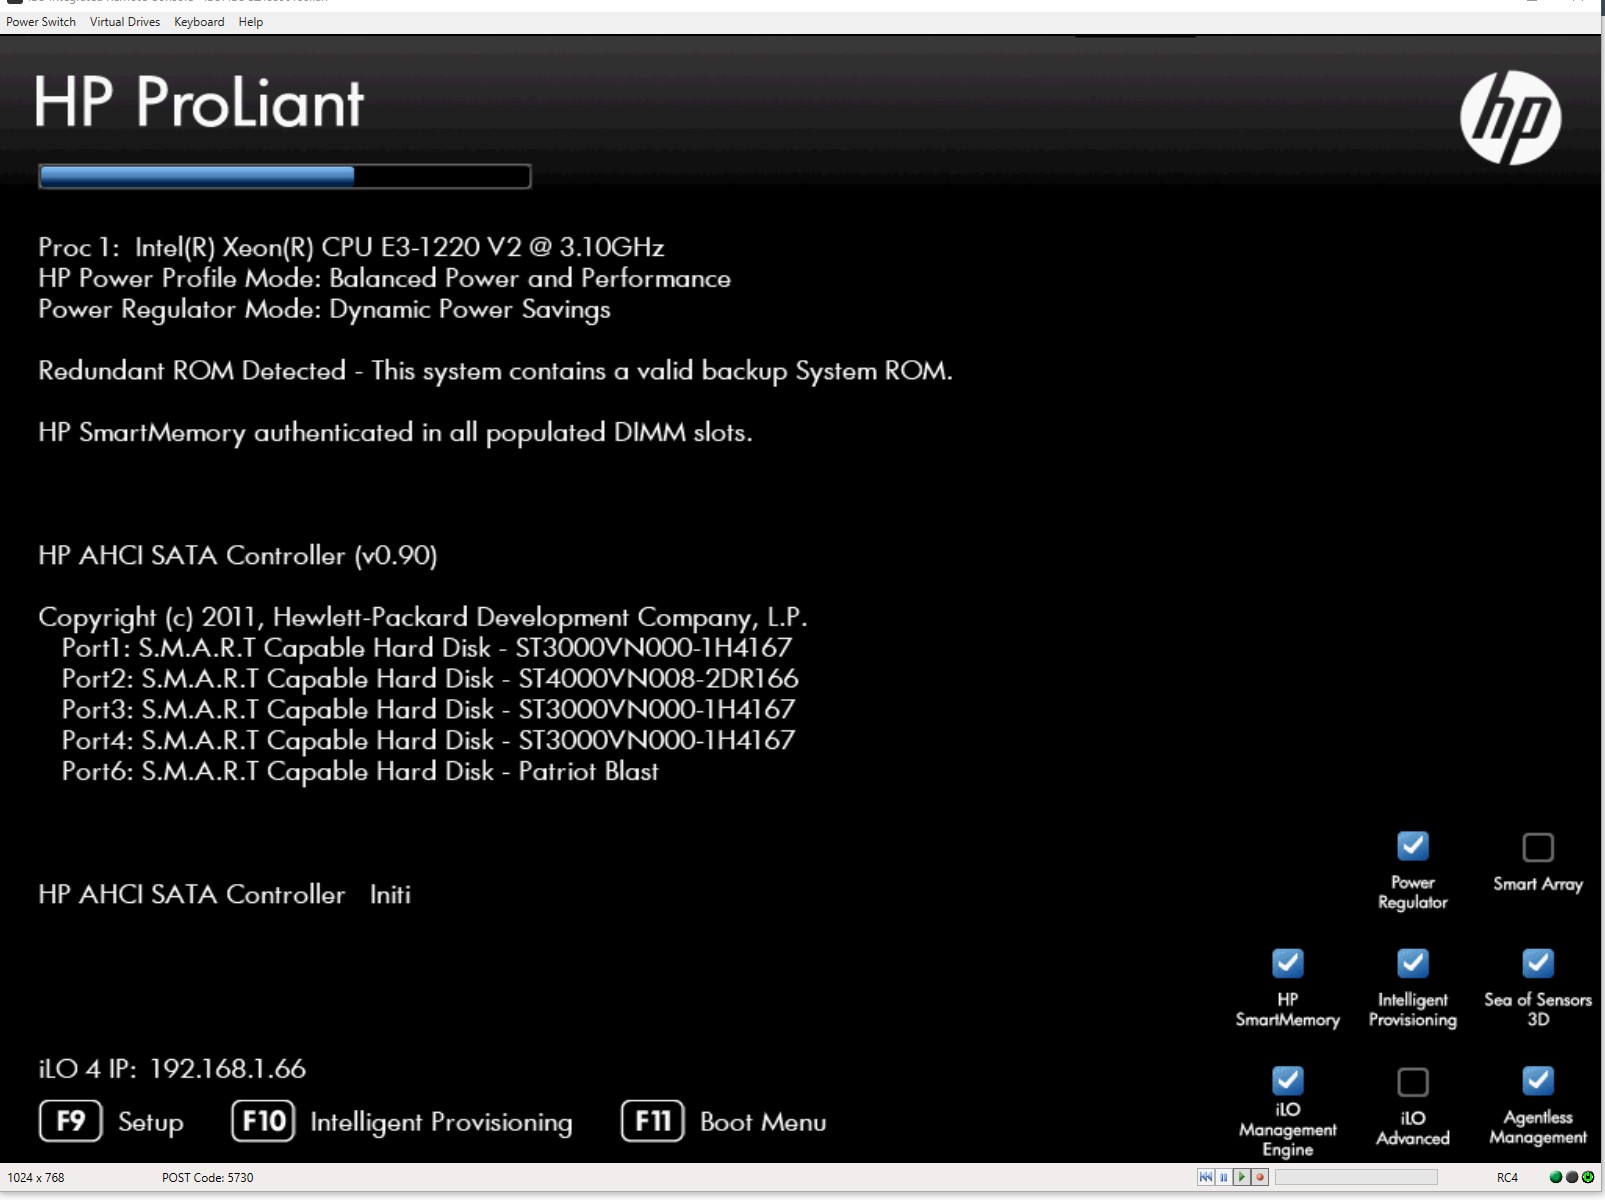Click the HP ProLiant title
This screenshot has height=1200, width=1605.
pyautogui.click(x=199, y=102)
